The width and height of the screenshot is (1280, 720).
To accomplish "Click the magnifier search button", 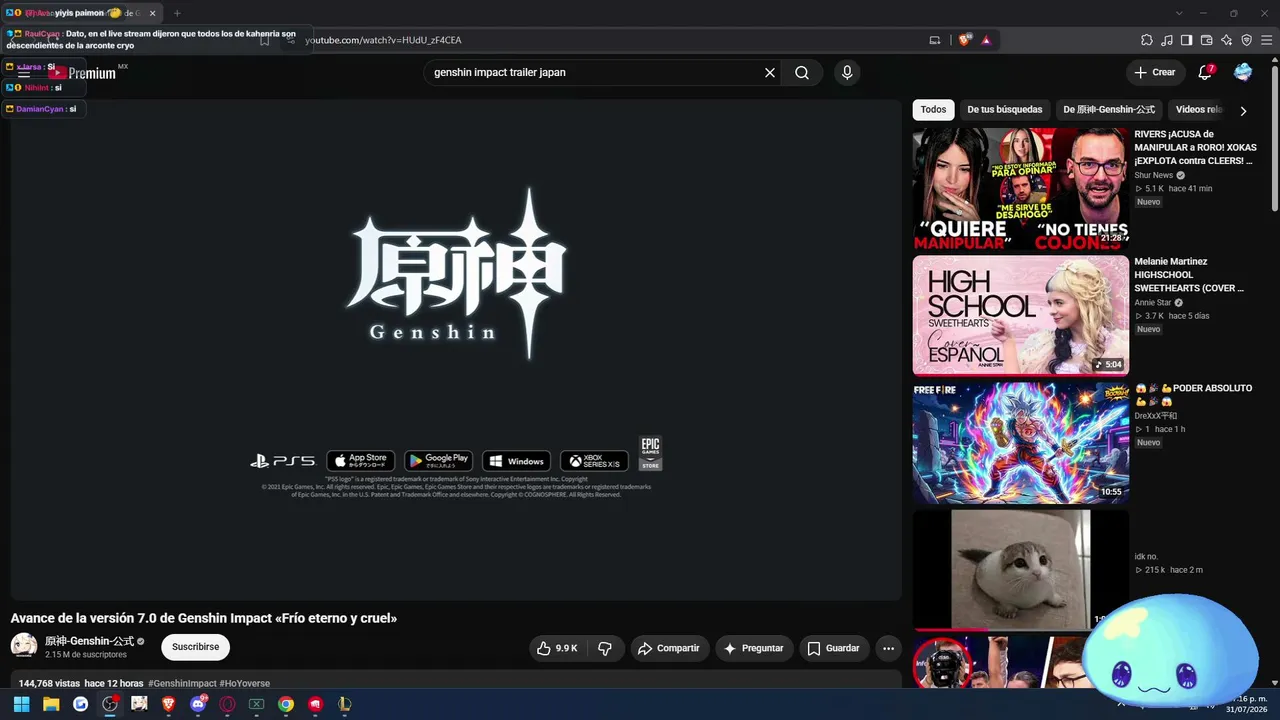I will (802, 73).
